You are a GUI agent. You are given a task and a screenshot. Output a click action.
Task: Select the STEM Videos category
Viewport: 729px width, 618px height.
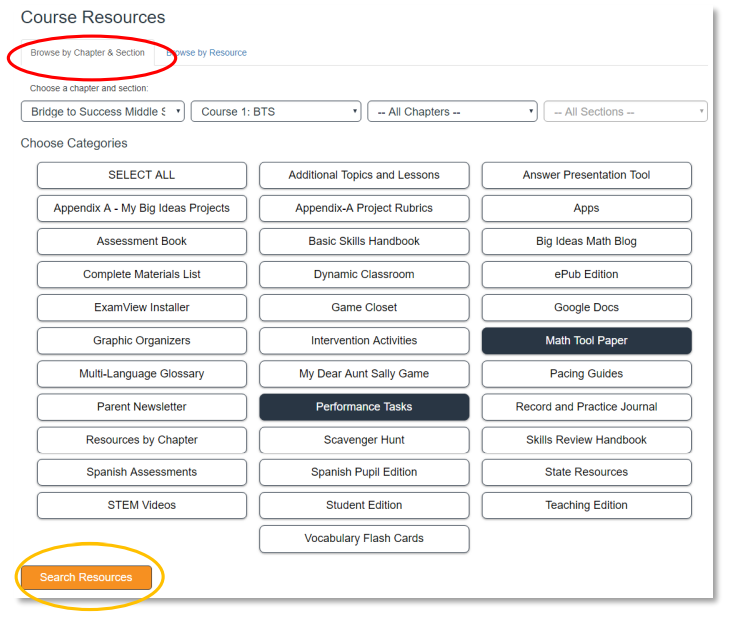click(x=142, y=506)
